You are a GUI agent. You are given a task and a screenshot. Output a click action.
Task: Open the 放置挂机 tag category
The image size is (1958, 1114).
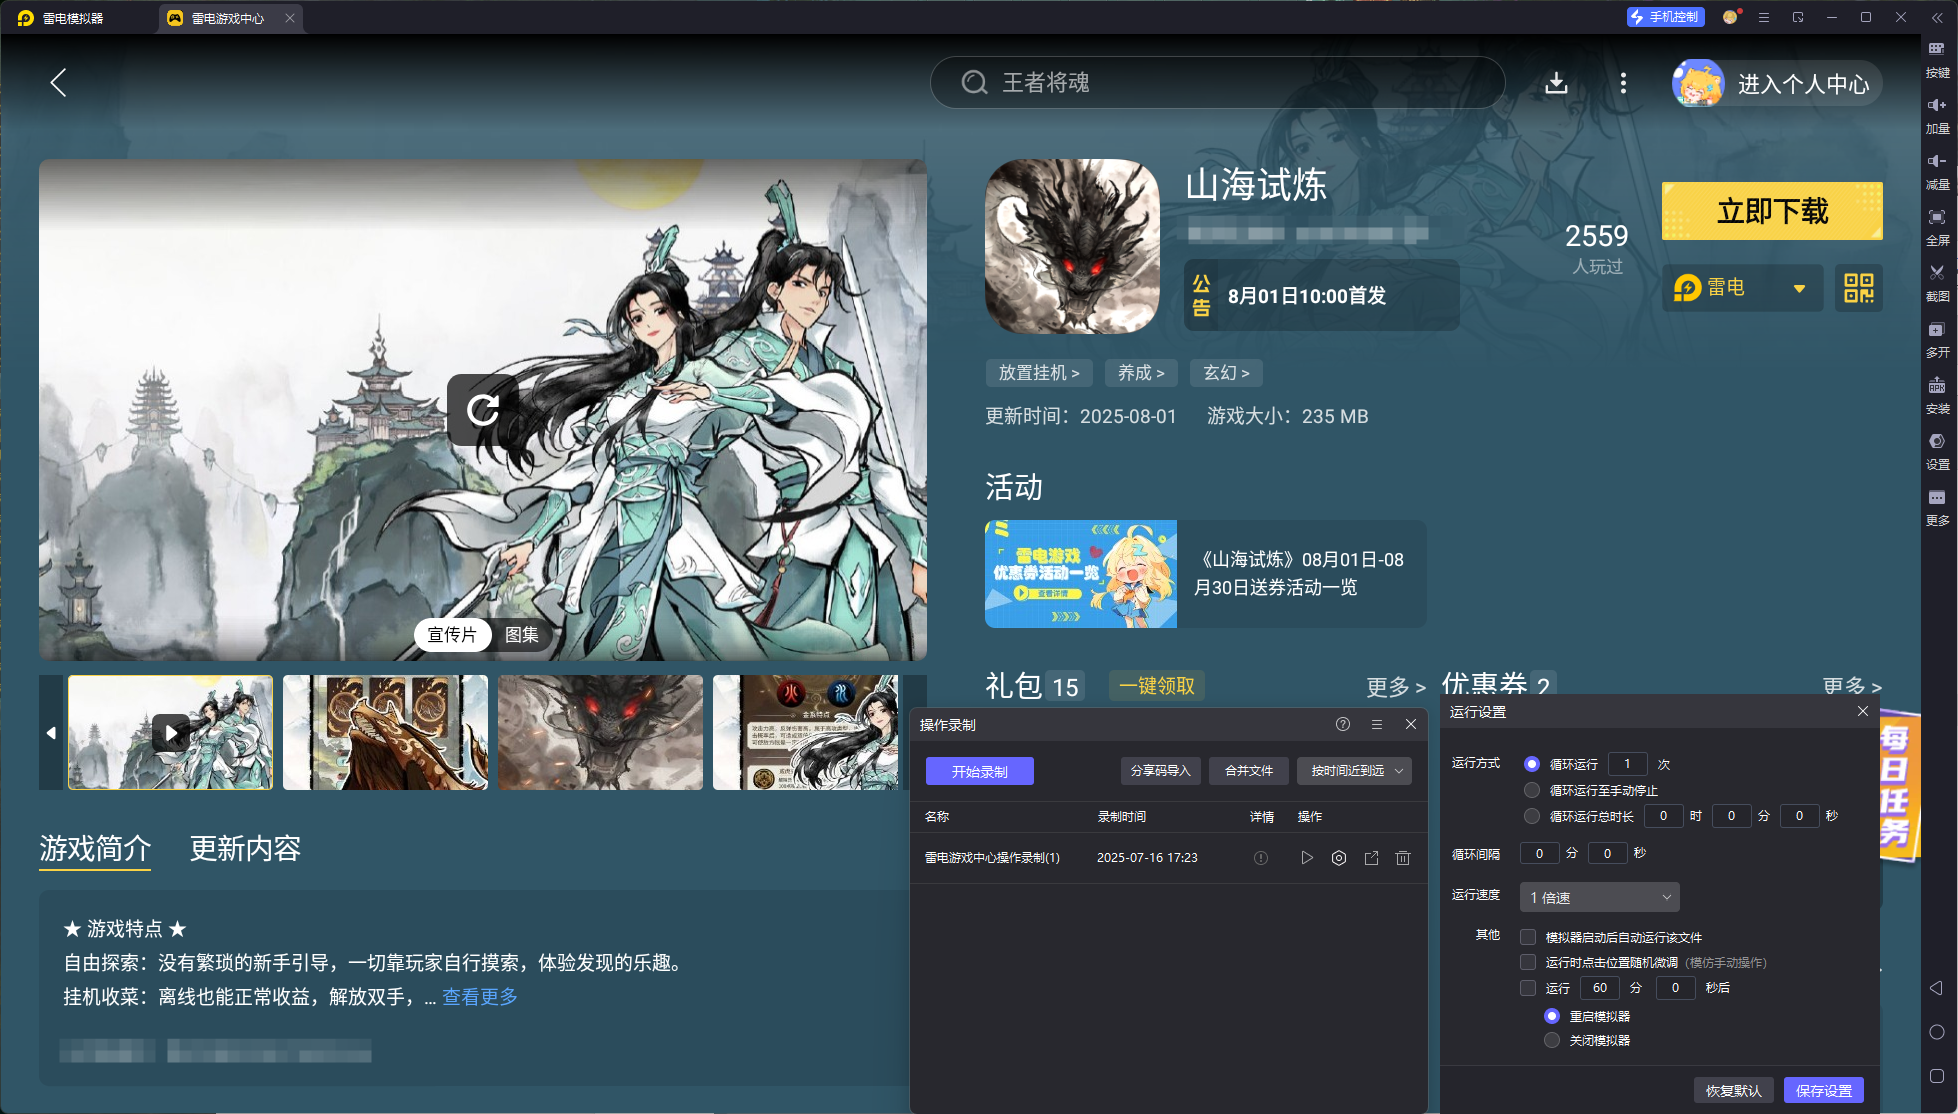click(1039, 373)
